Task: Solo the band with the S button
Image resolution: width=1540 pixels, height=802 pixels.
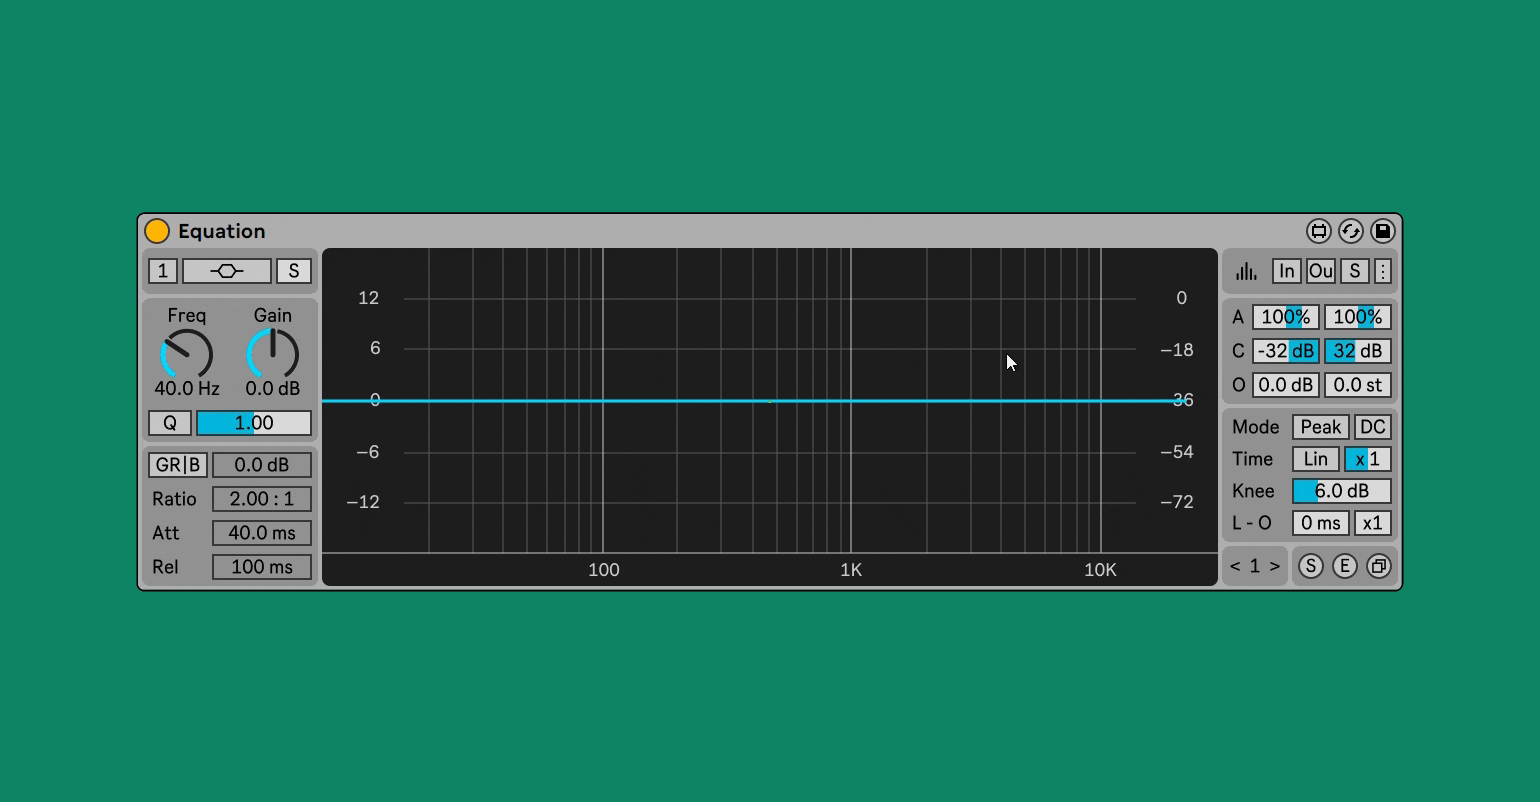Action: click(293, 271)
